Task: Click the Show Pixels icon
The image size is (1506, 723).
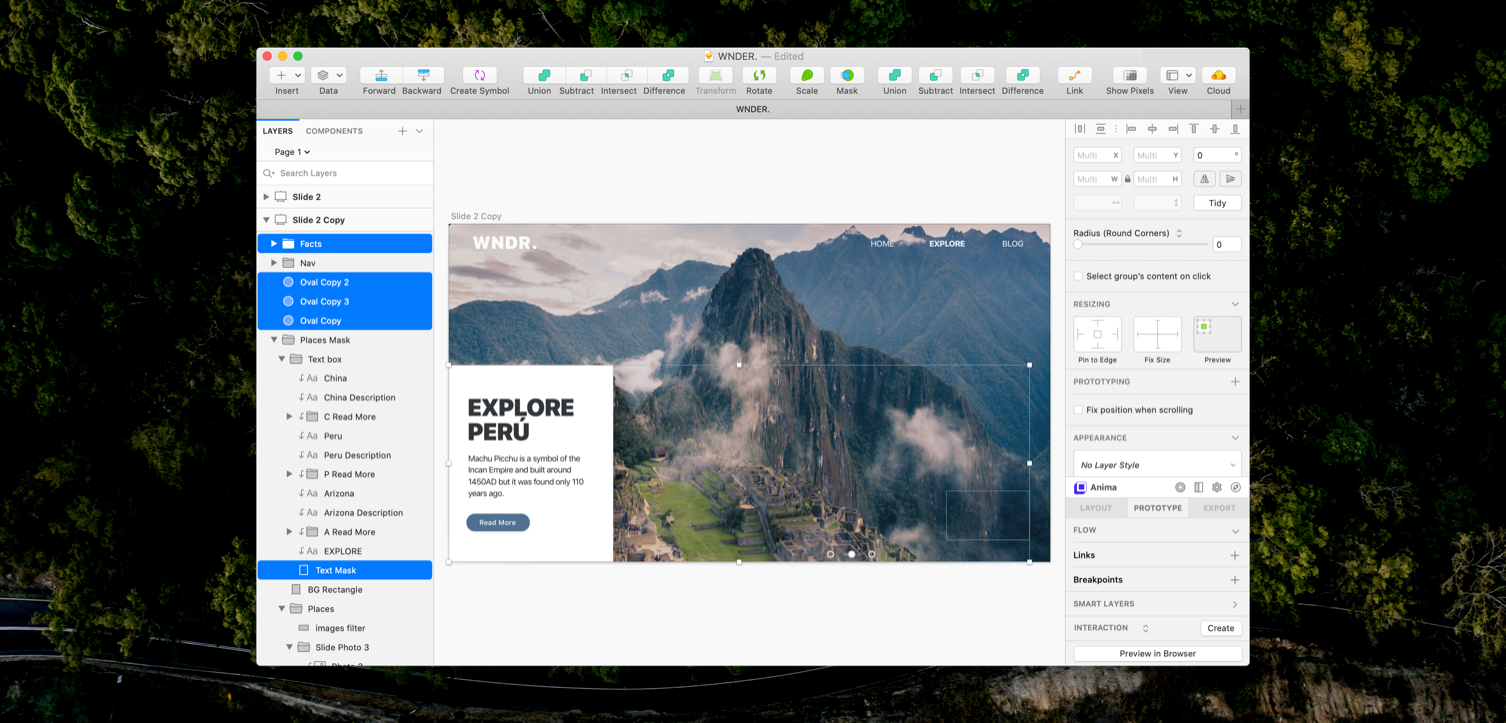Action: pos(1129,76)
